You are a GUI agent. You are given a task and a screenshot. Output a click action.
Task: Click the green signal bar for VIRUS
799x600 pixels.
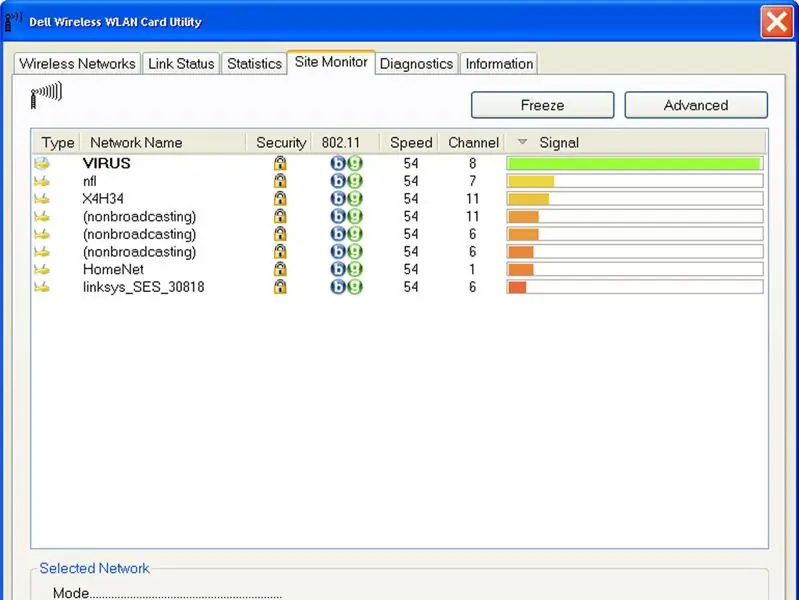pyautogui.click(x=634, y=164)
